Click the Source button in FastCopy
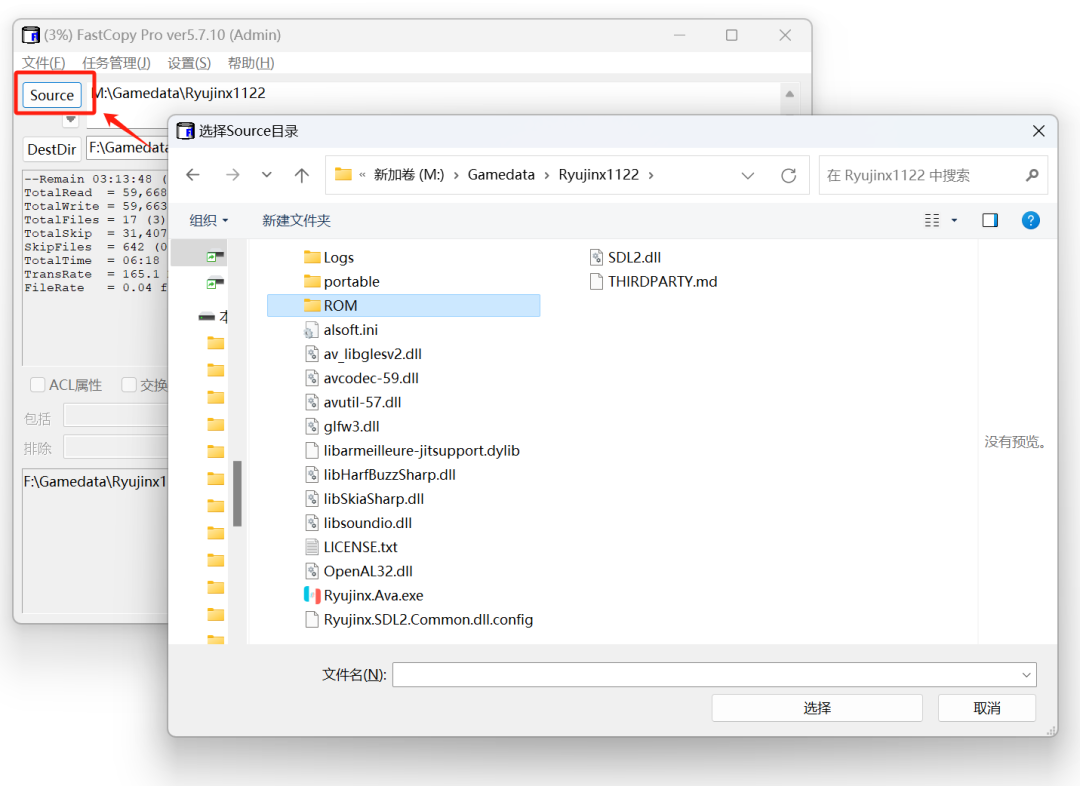 52,95
